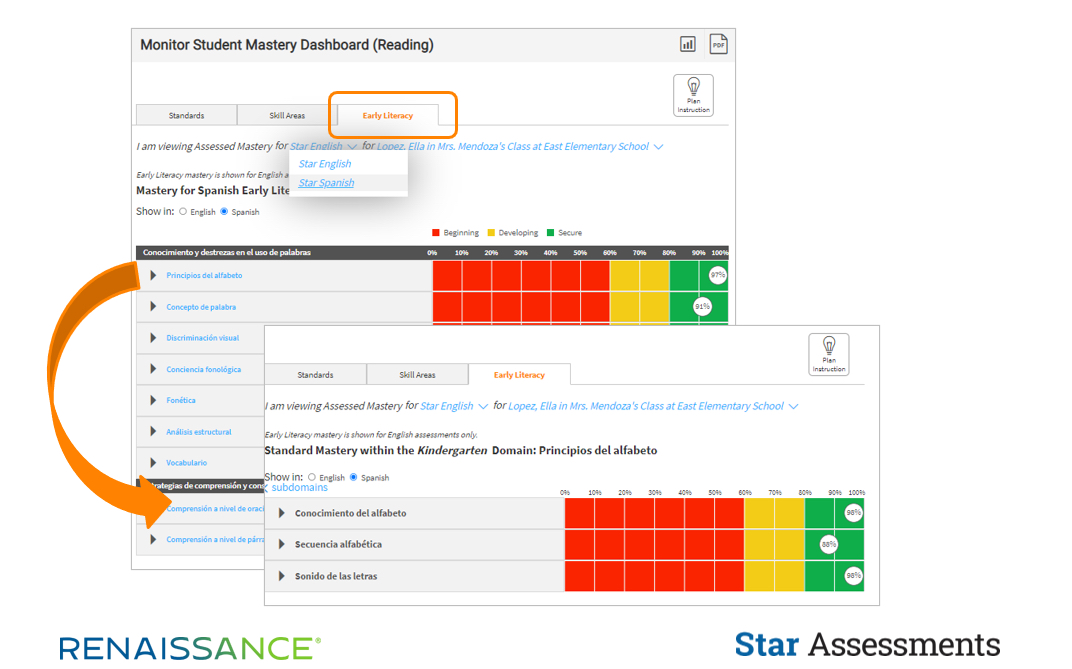Expand the Vocabulario row
Image resolution: width=1072 pixels, height=669 pixels.
[x=153, y=463]
